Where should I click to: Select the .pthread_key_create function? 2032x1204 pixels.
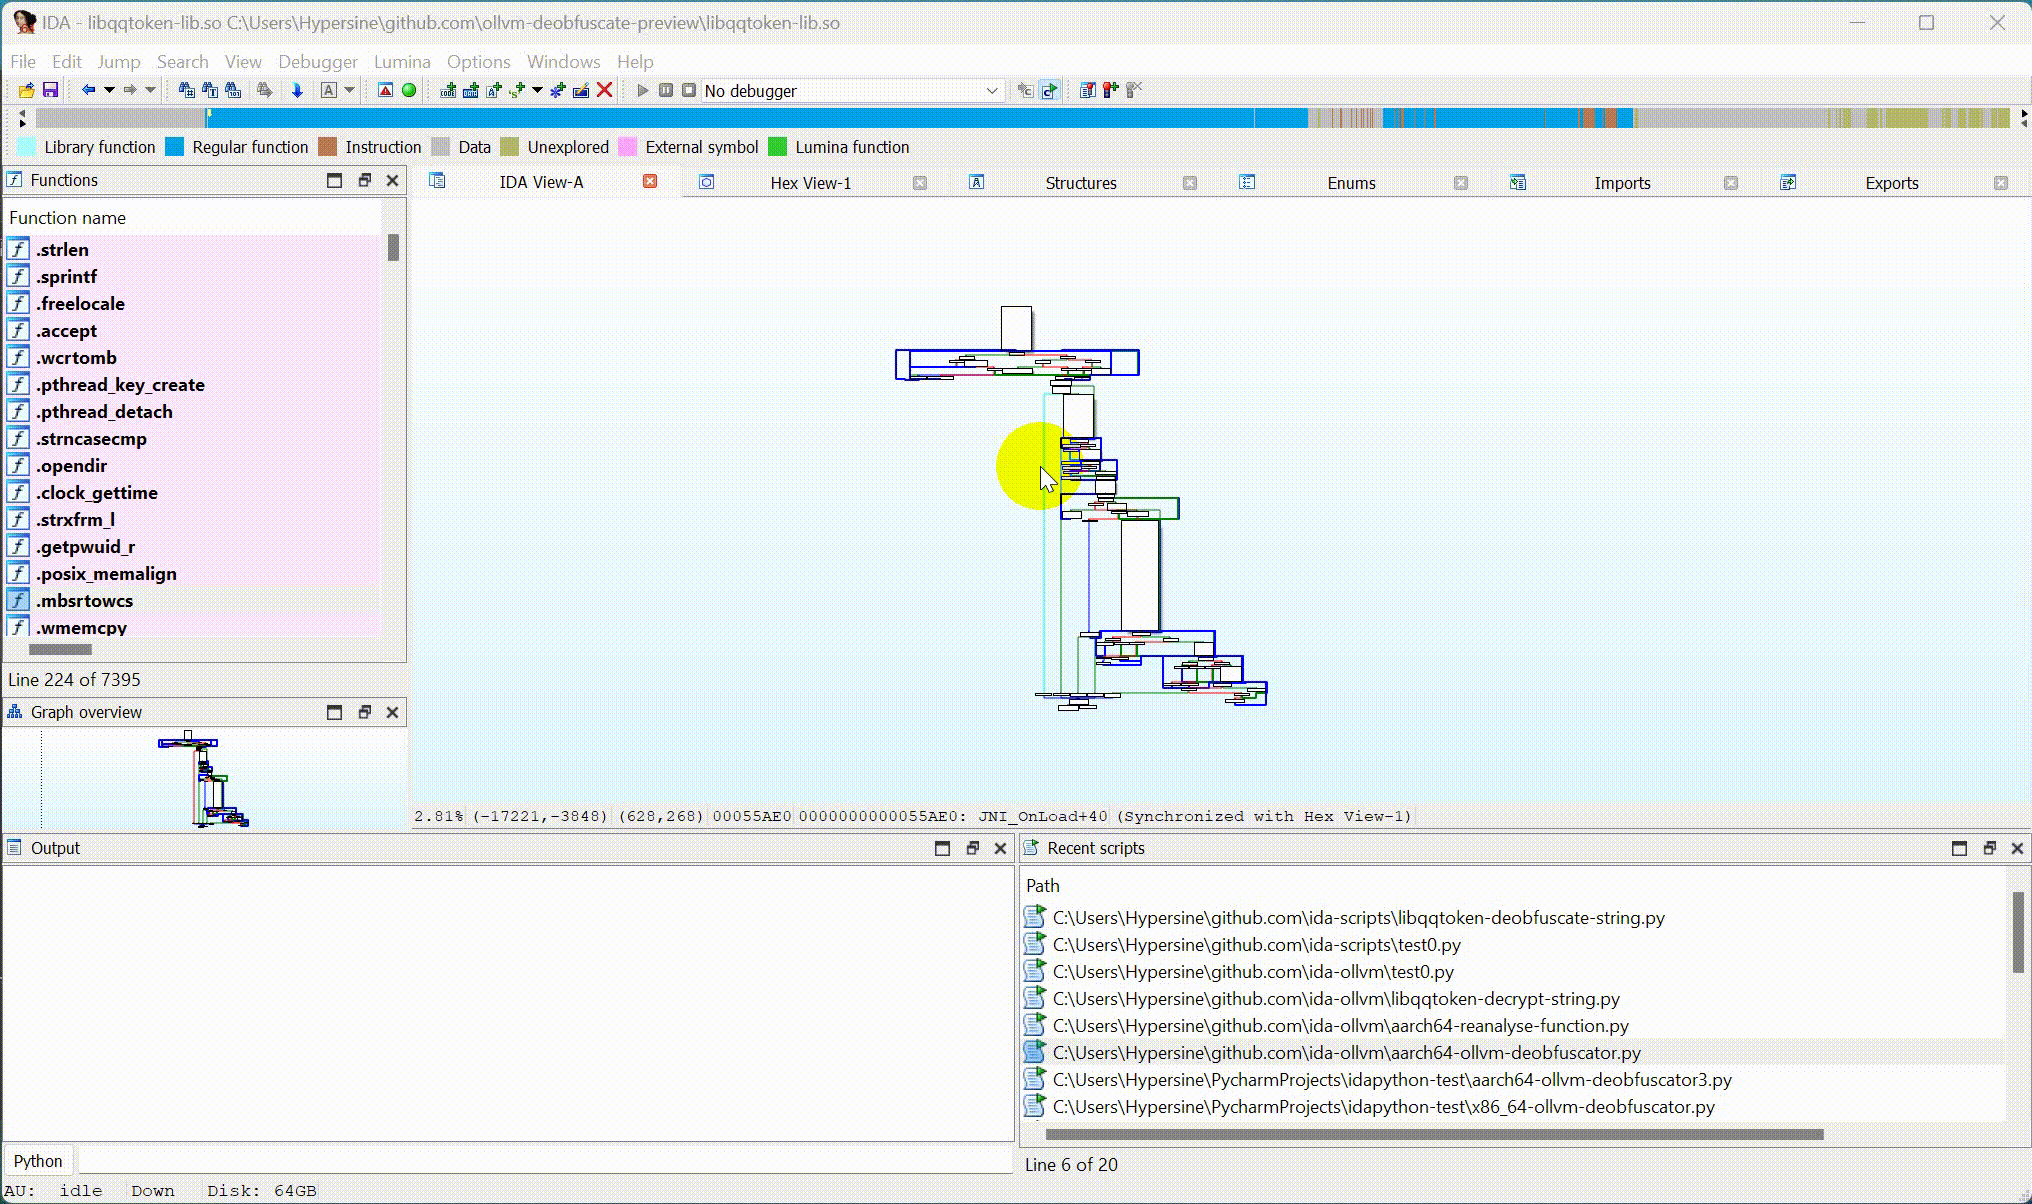(x=120, y=385)
